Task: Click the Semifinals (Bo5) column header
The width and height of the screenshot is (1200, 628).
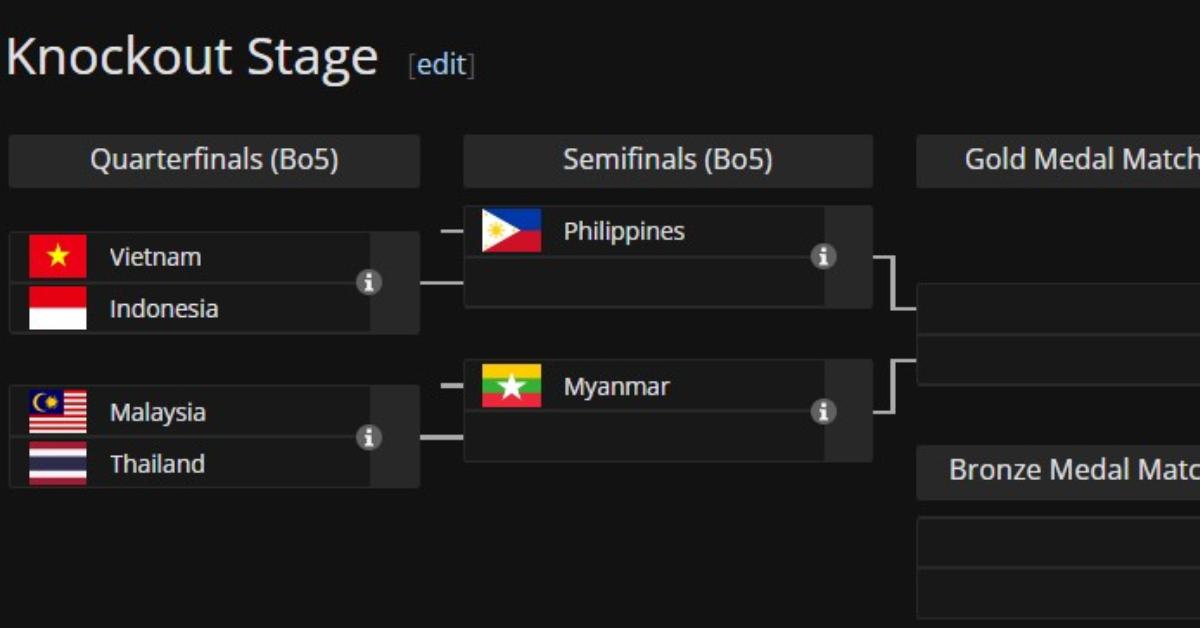Action: 667,160
